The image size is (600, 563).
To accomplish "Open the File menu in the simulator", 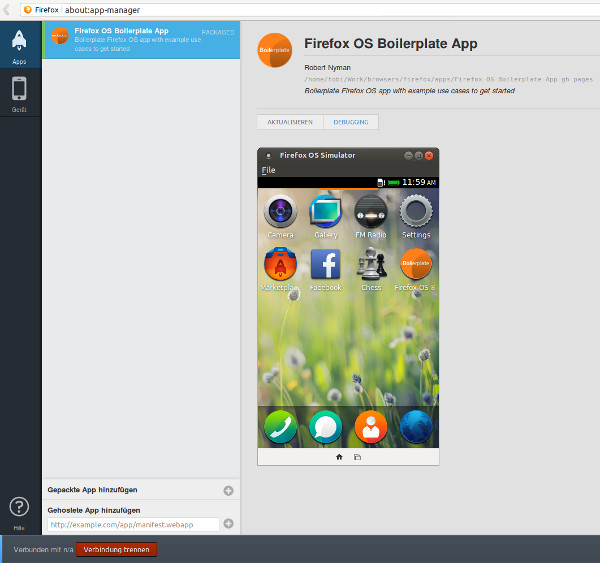I will (268, 170).
